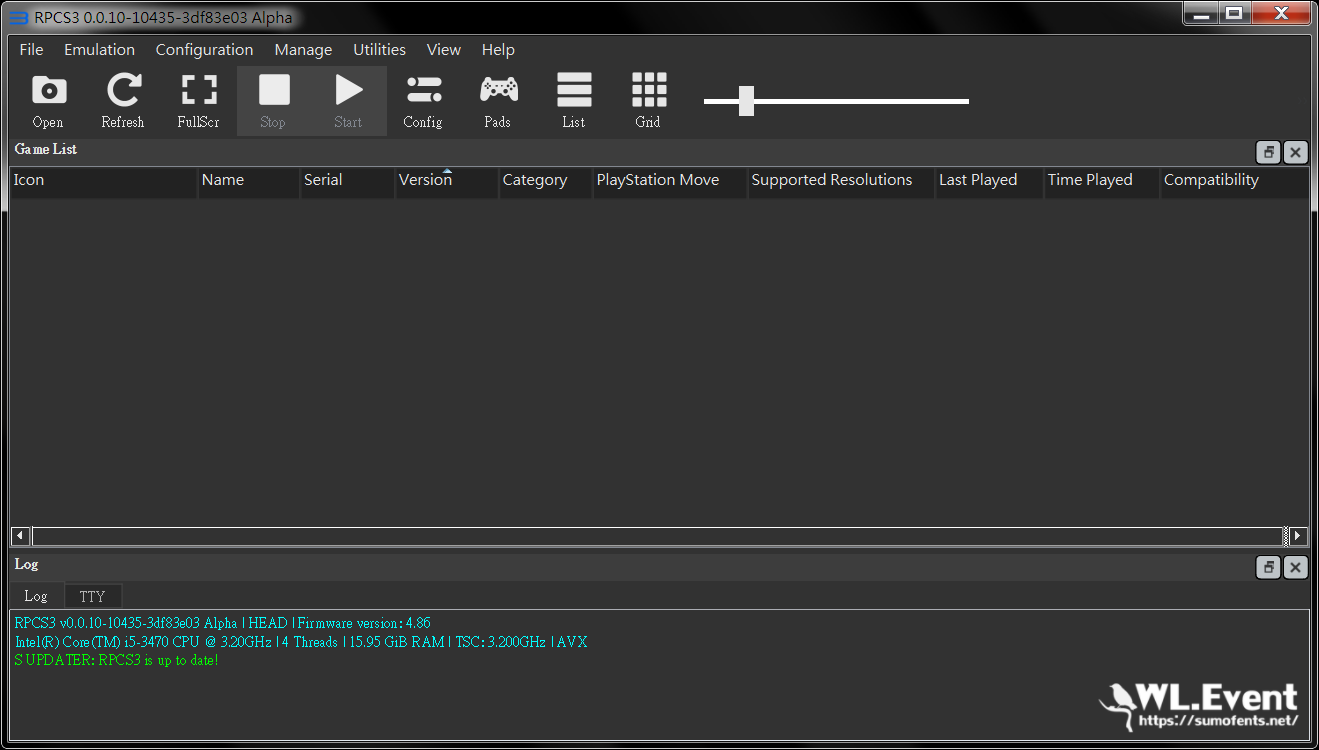Viewport: 1319px width, 750px height.
Task: Undock the Game List panel
Action: click(x=1268, y=152)
